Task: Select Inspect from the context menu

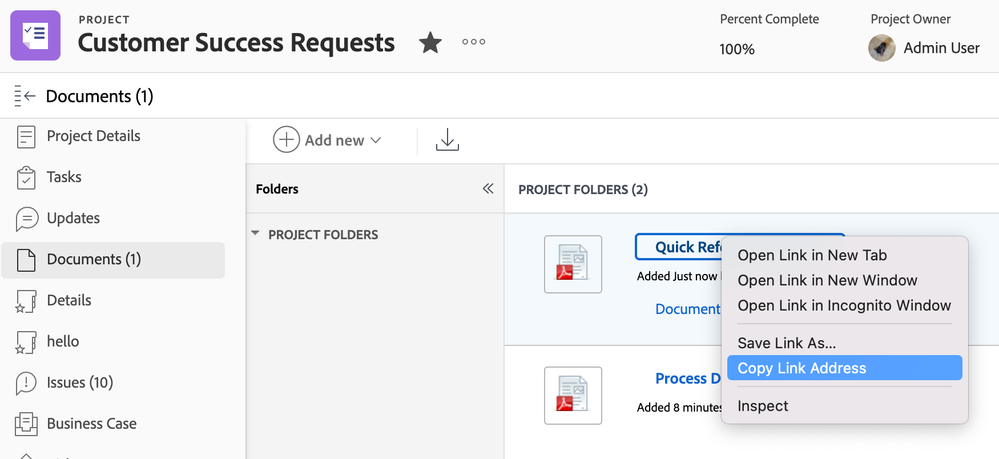Action: pos(763,406)
